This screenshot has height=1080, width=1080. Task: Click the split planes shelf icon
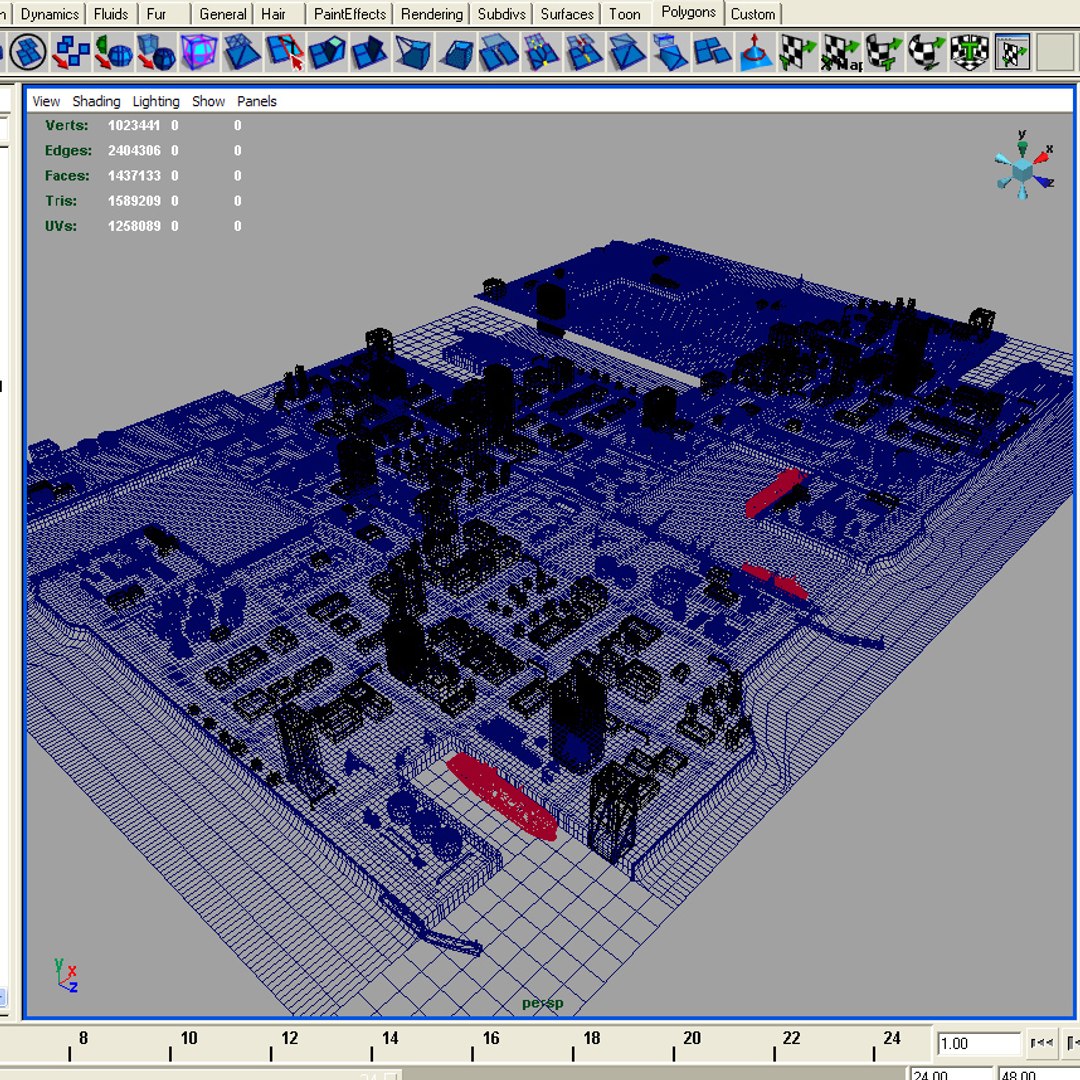click(499, 52)
